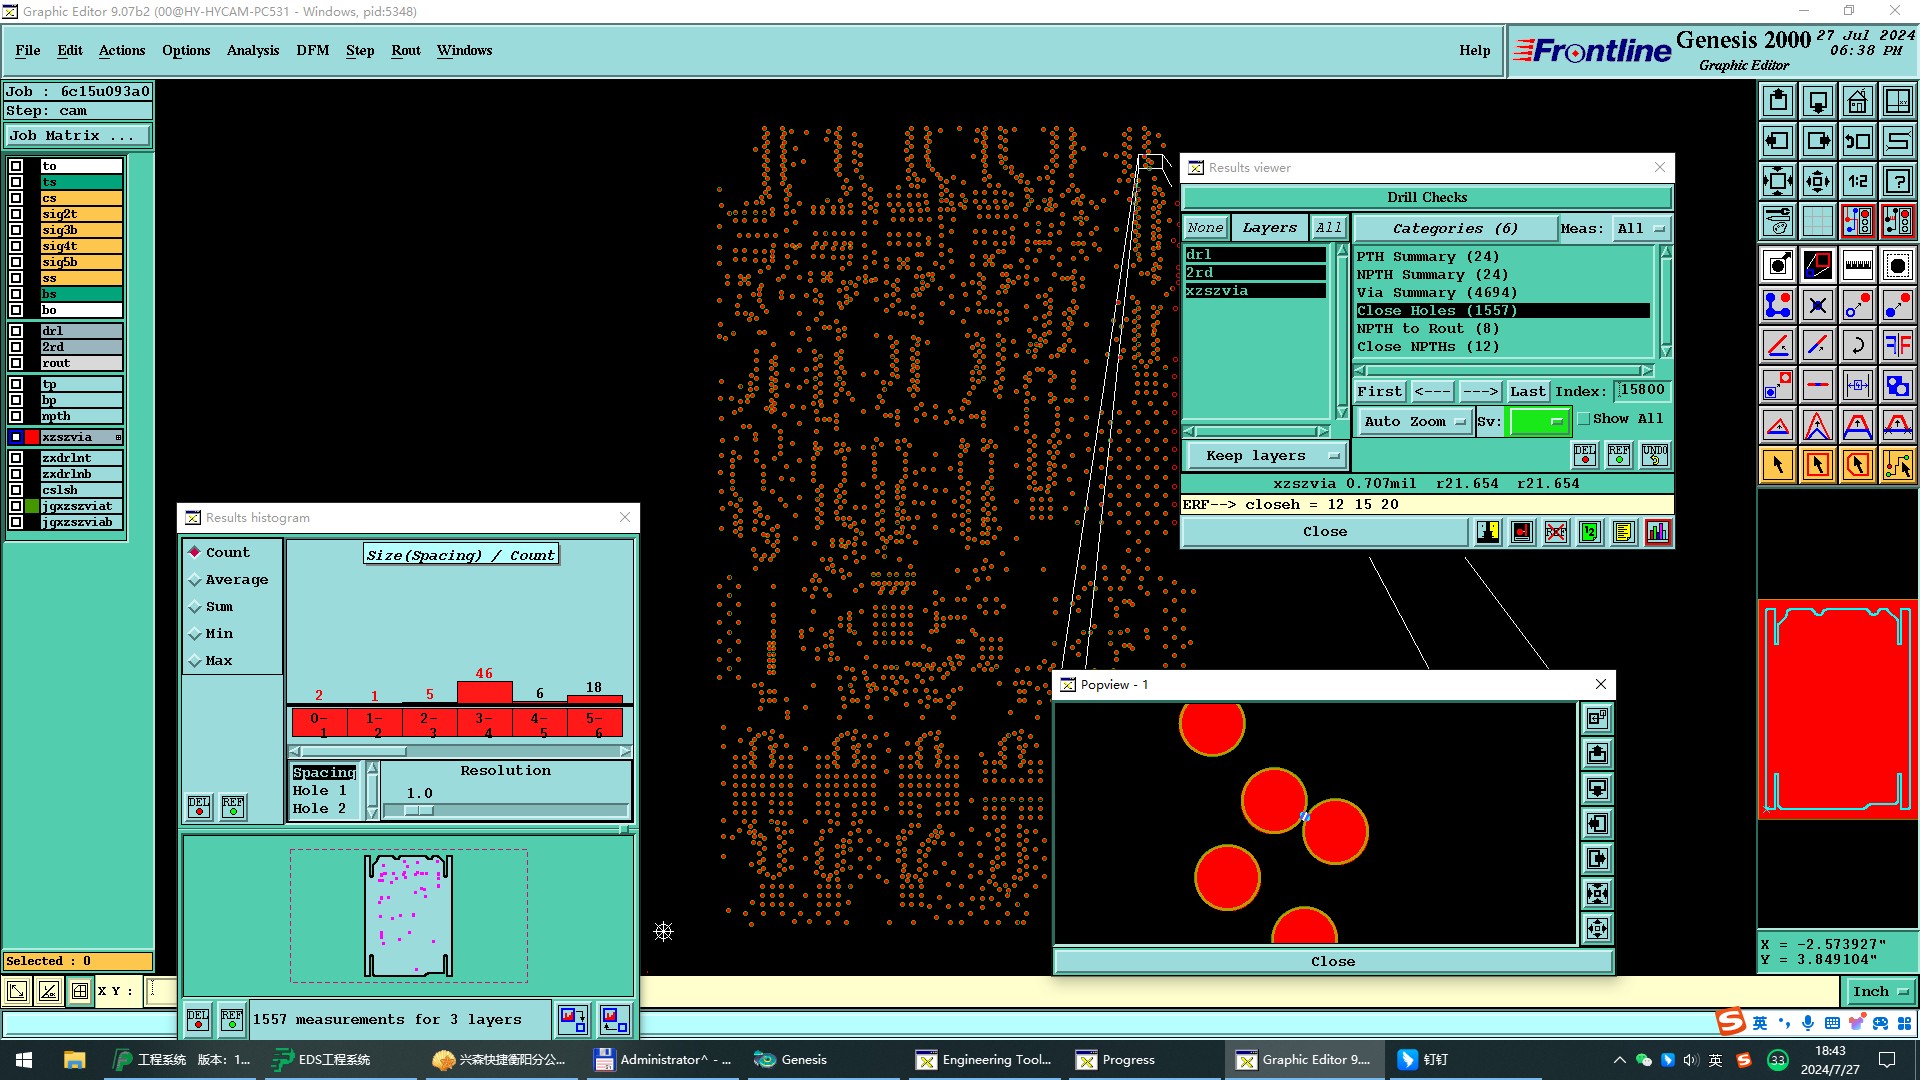Open the Analysis menu
Screen dimensions: 1920x1080
(x=252, y=50)
